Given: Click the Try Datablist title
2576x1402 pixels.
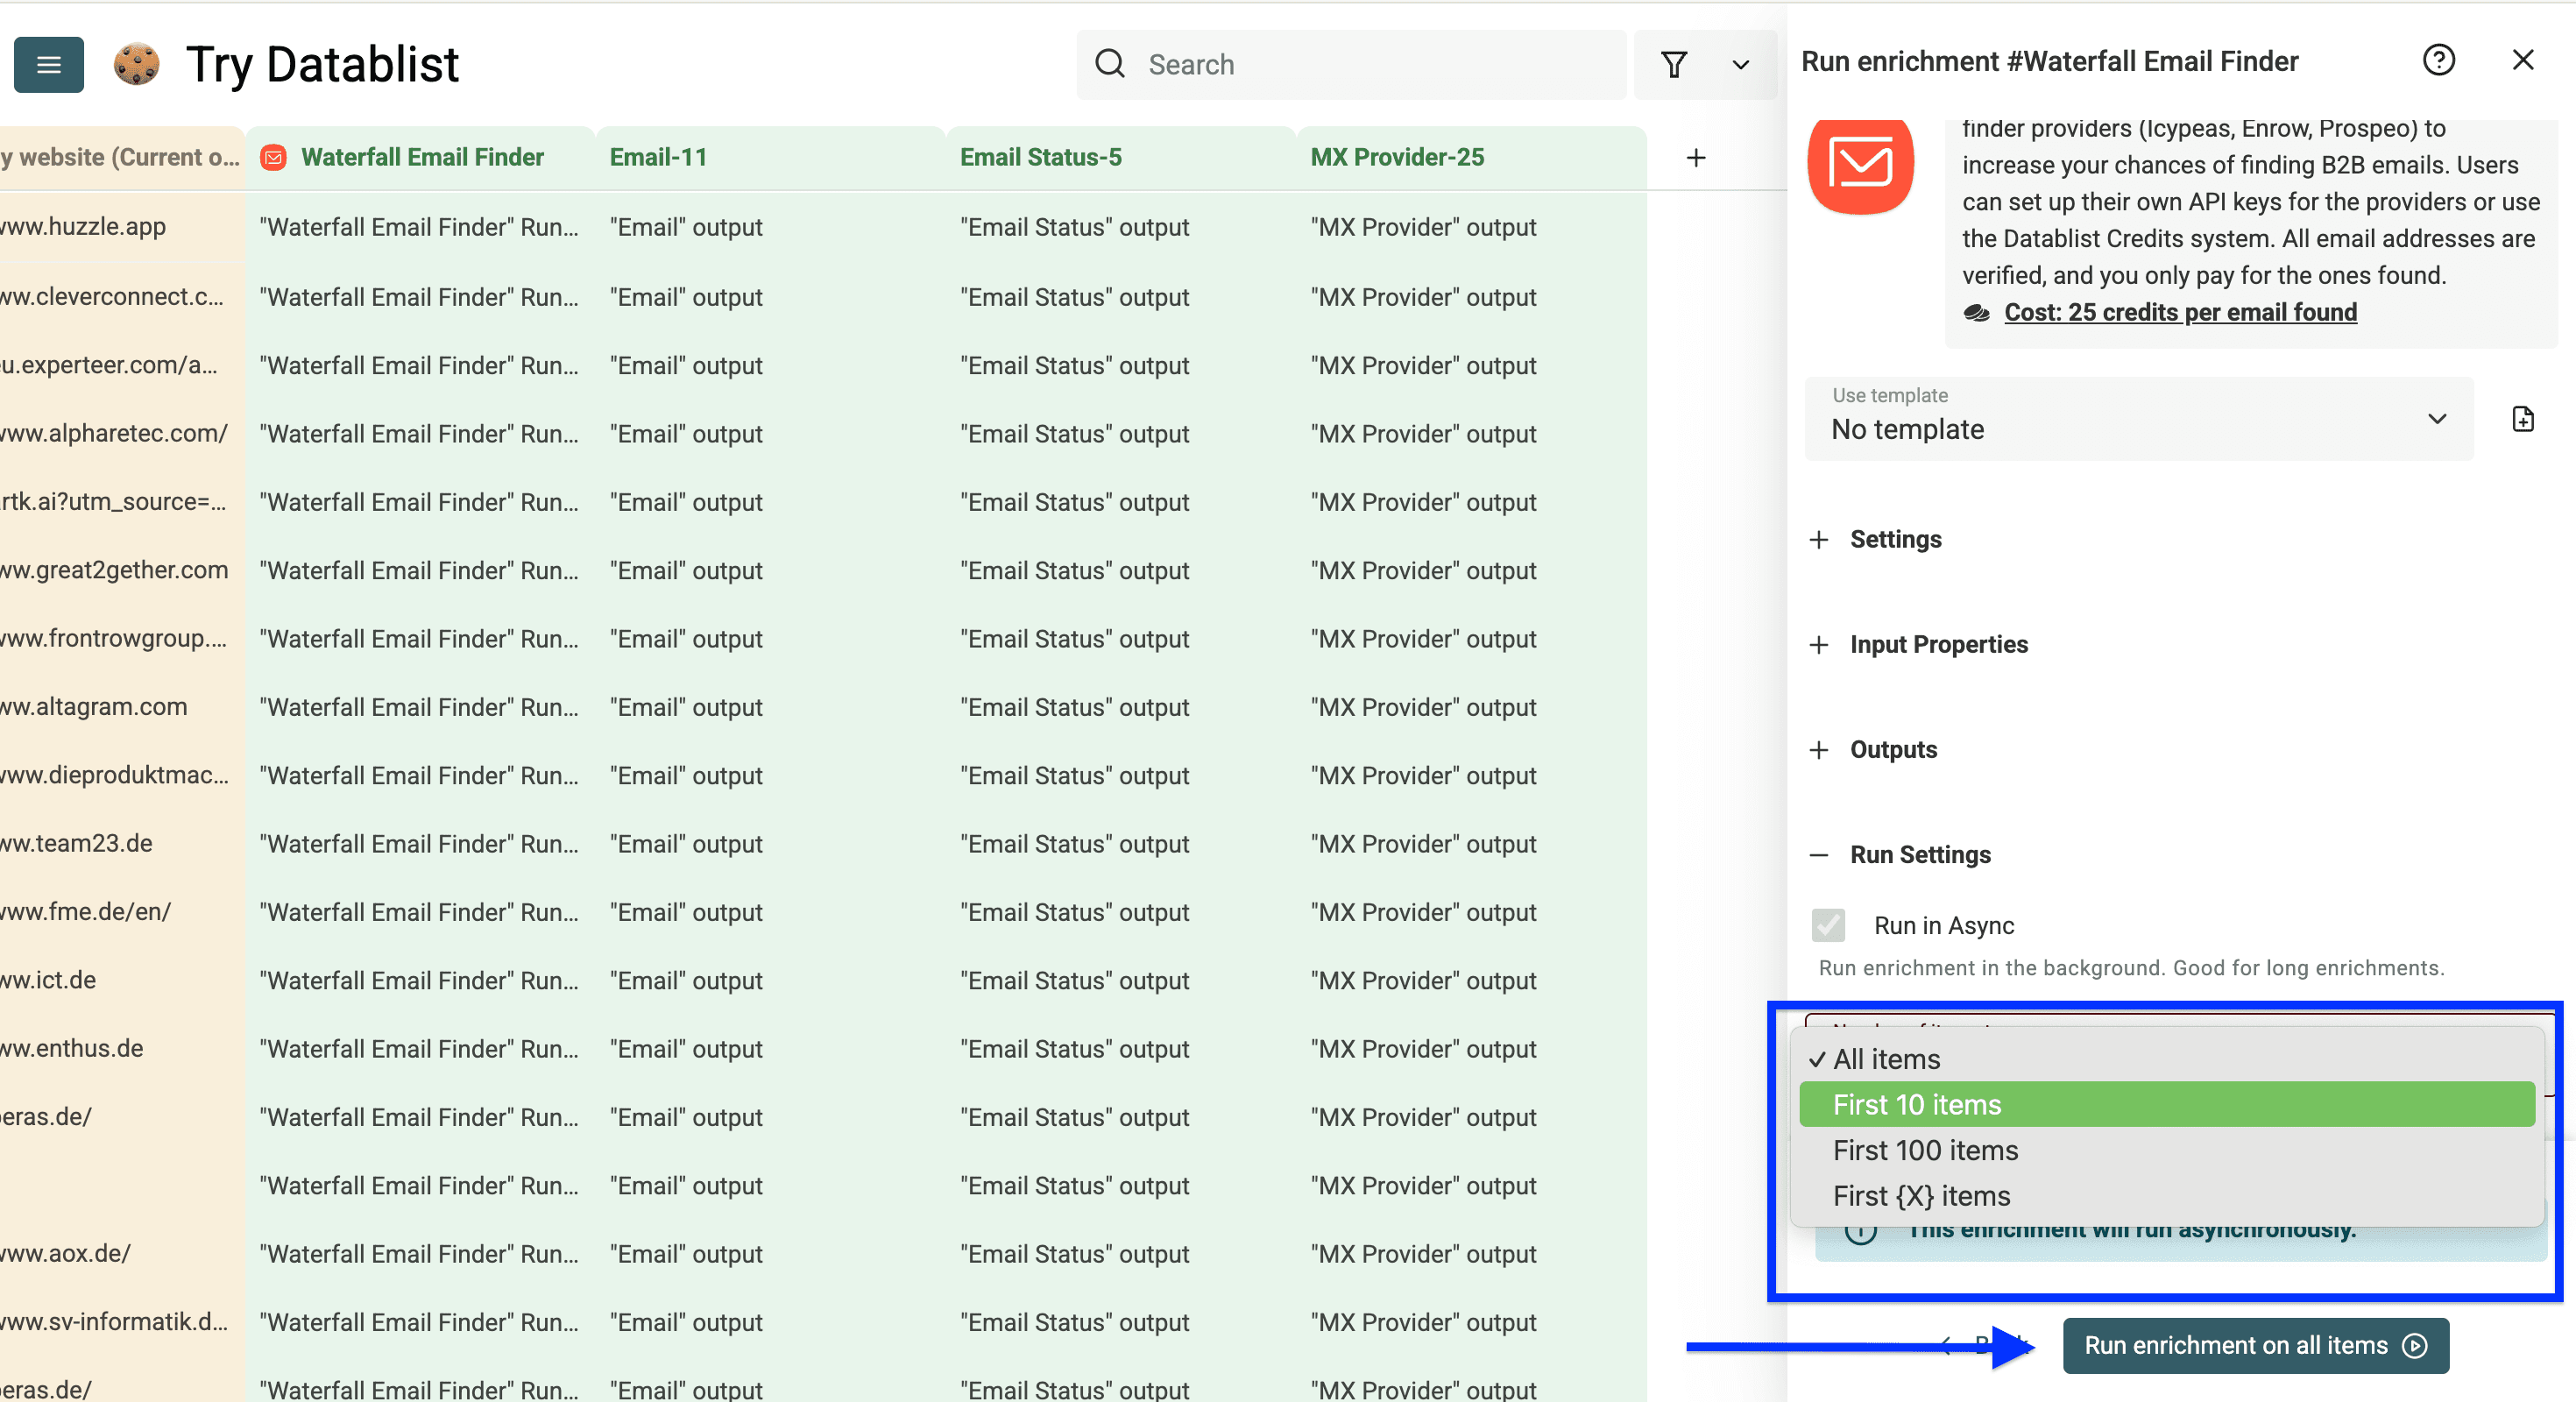Looking at the screenshot, I should pos(322,65).
